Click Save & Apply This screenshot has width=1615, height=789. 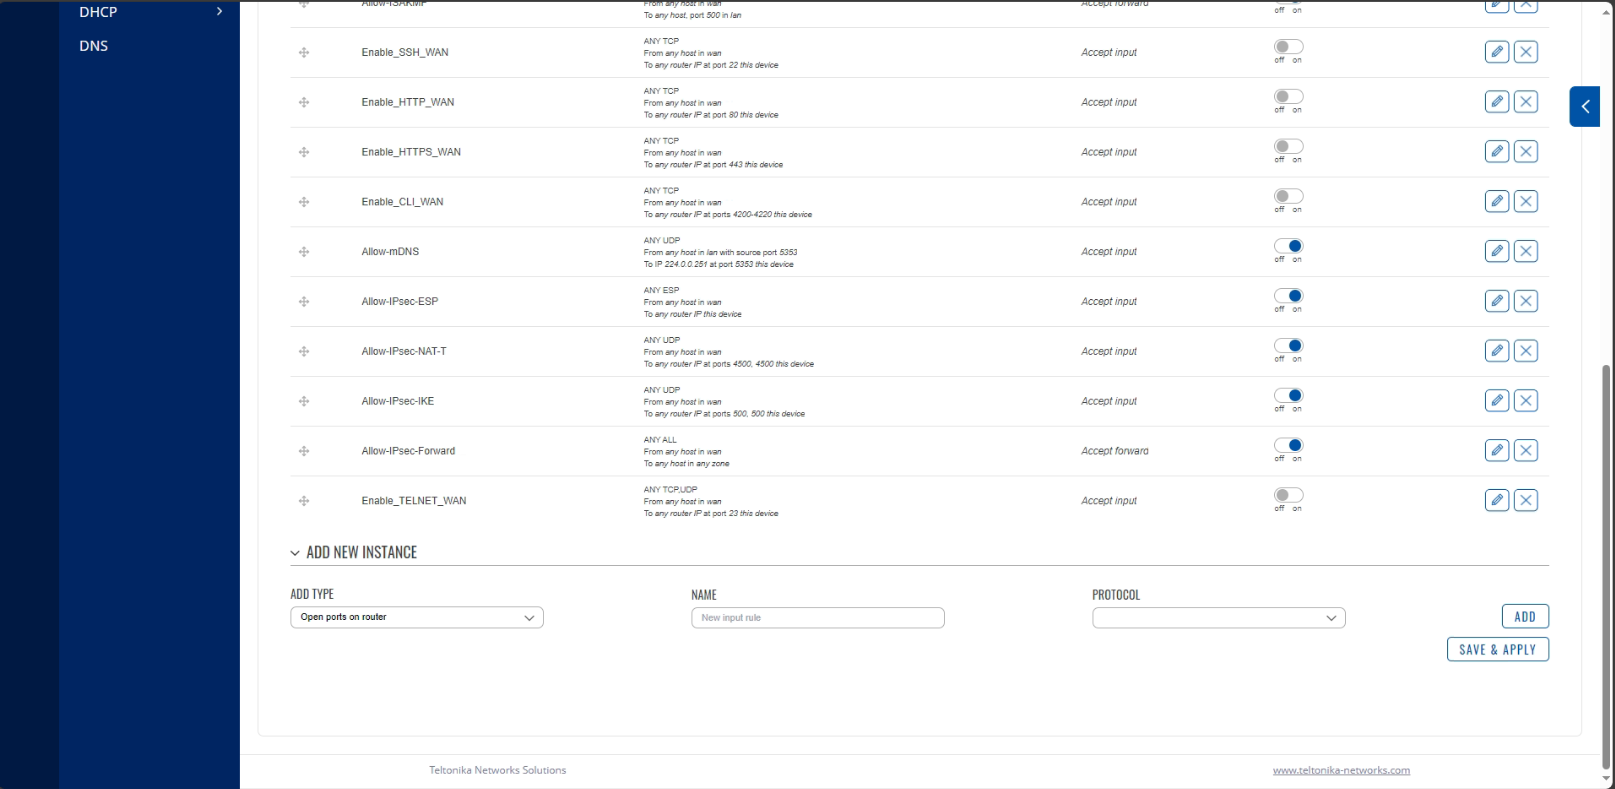(x=1498, y=650)
